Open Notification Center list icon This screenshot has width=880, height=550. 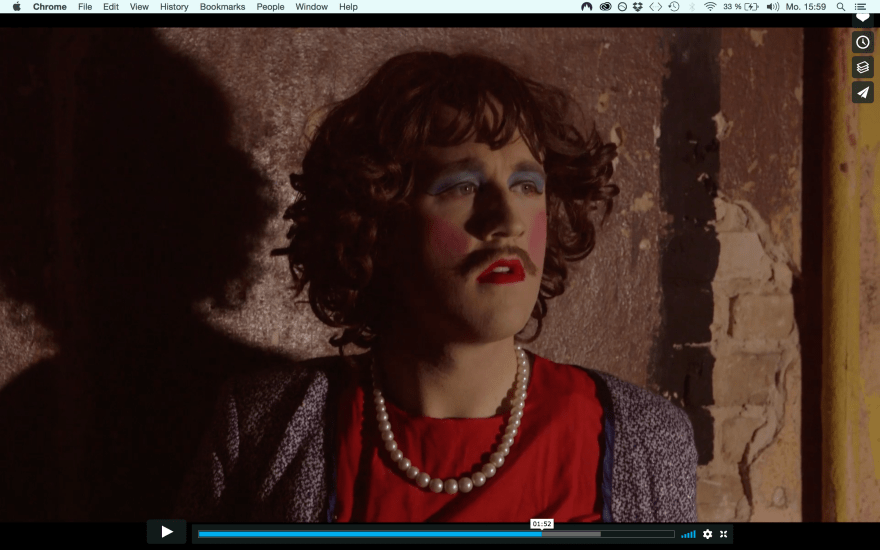(860, 7)
